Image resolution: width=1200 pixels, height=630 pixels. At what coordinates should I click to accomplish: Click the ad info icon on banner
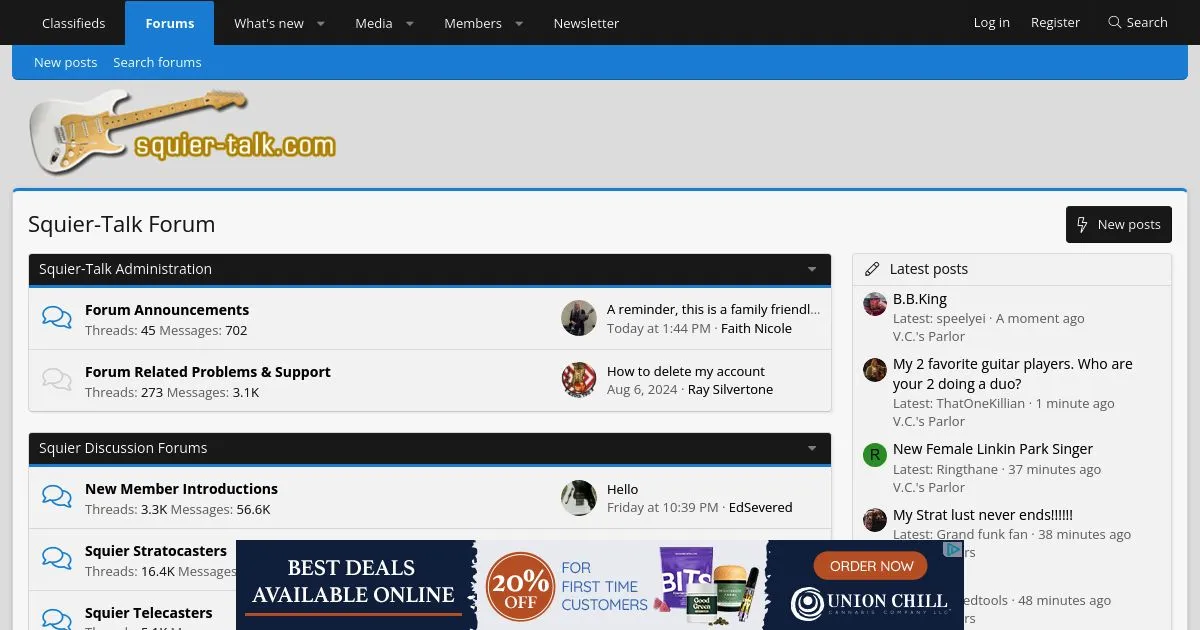coord(954,549)
